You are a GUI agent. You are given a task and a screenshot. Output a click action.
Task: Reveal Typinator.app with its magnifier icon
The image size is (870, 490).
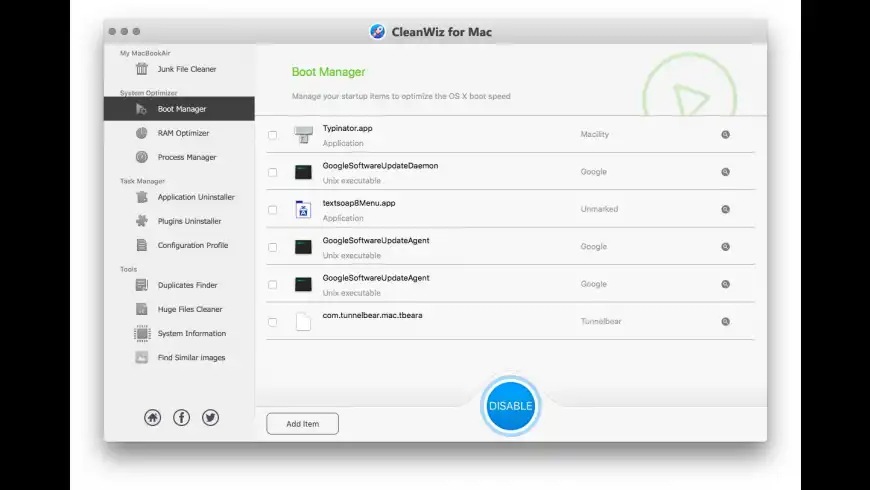coord(725,134)
